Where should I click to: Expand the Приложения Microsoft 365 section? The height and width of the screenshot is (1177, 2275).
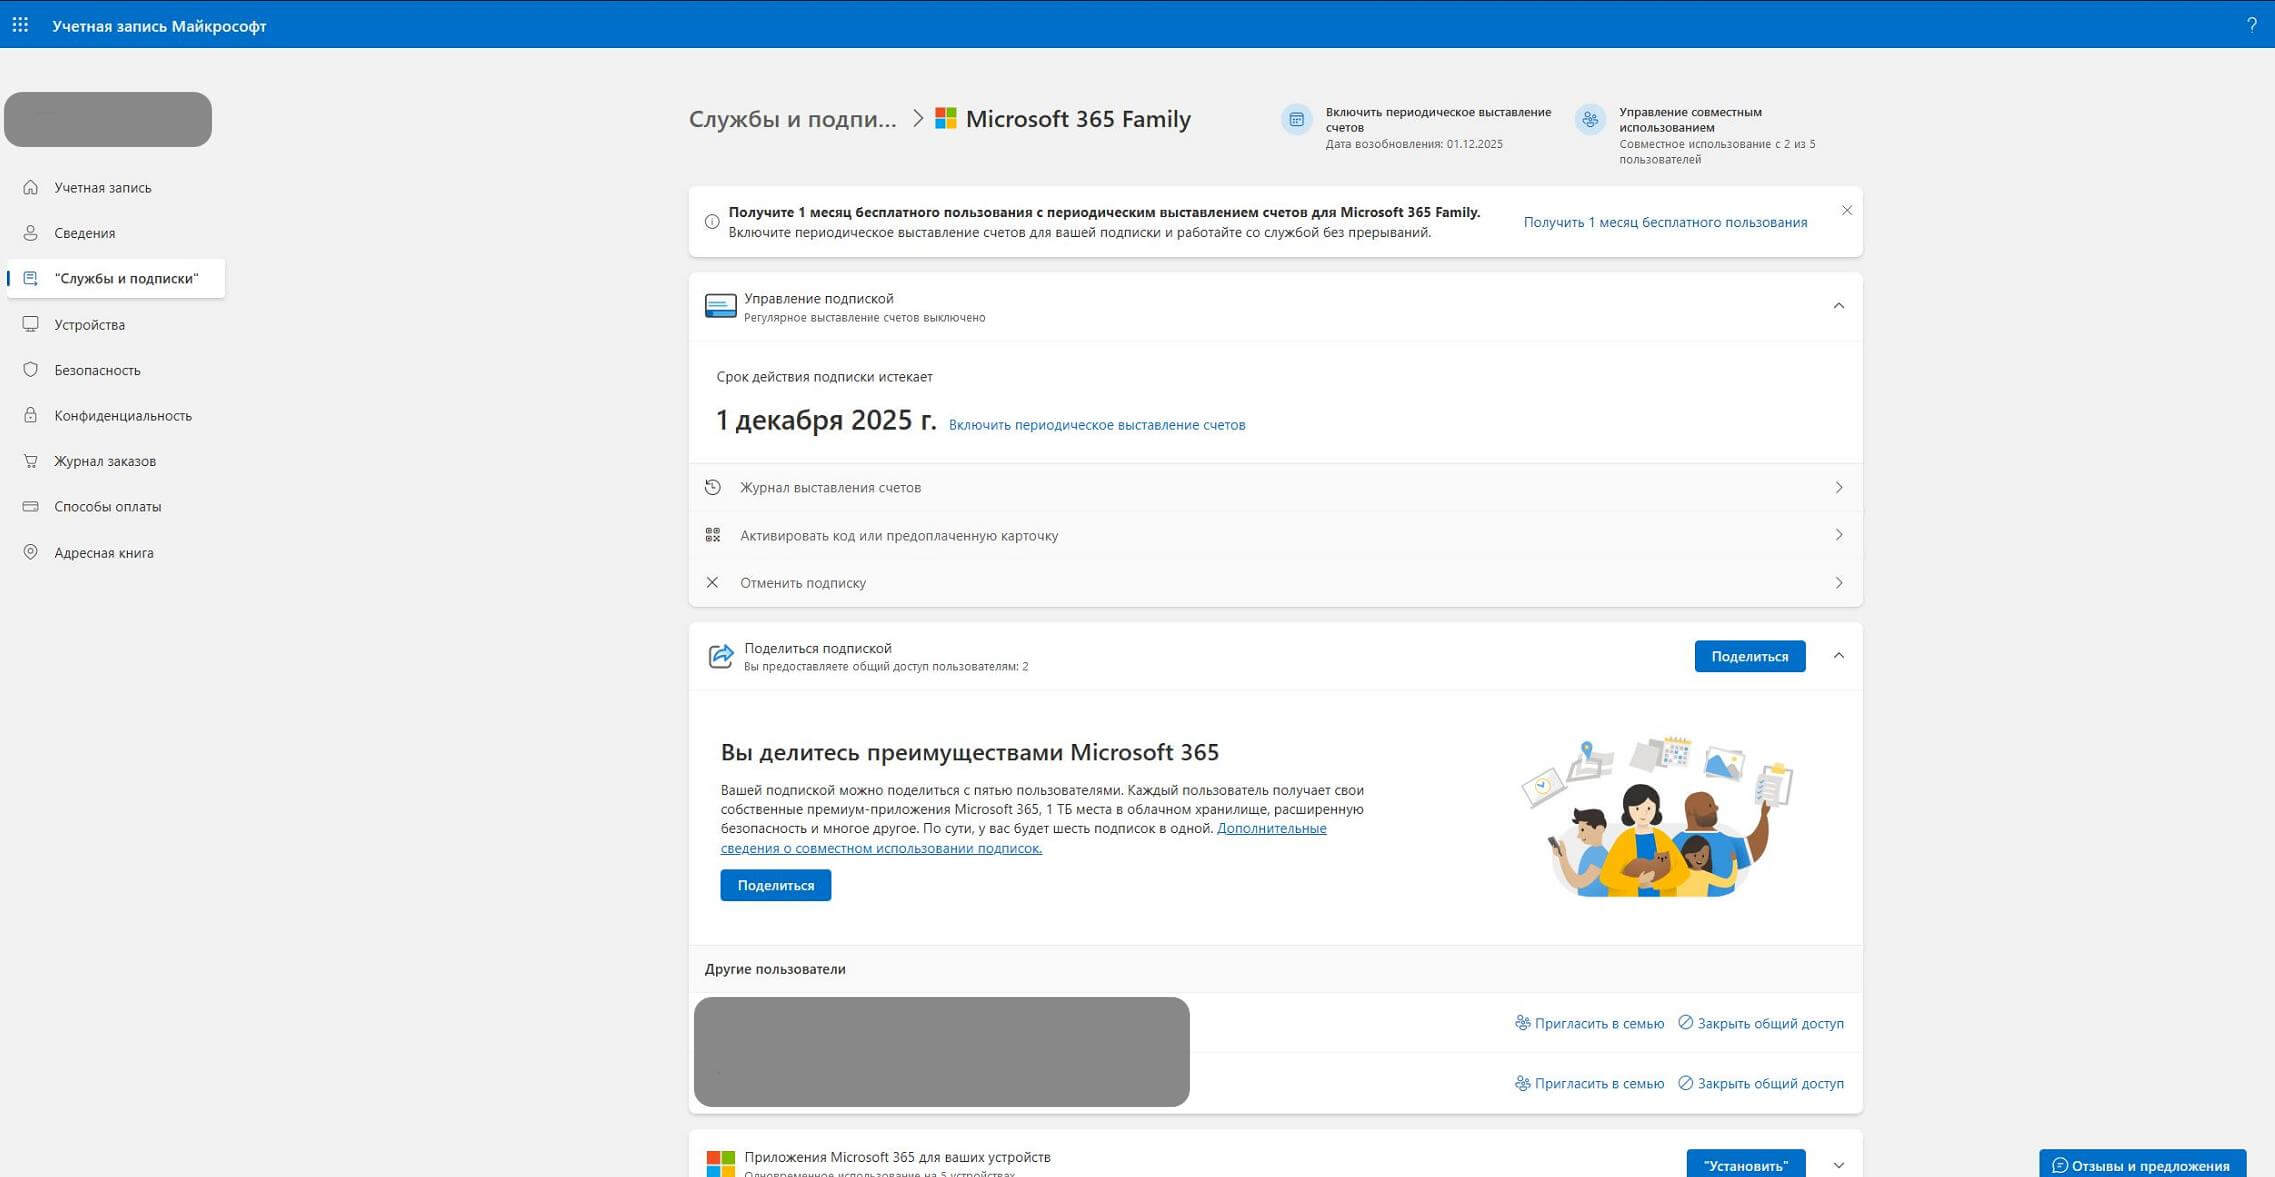(1838, 1165)
